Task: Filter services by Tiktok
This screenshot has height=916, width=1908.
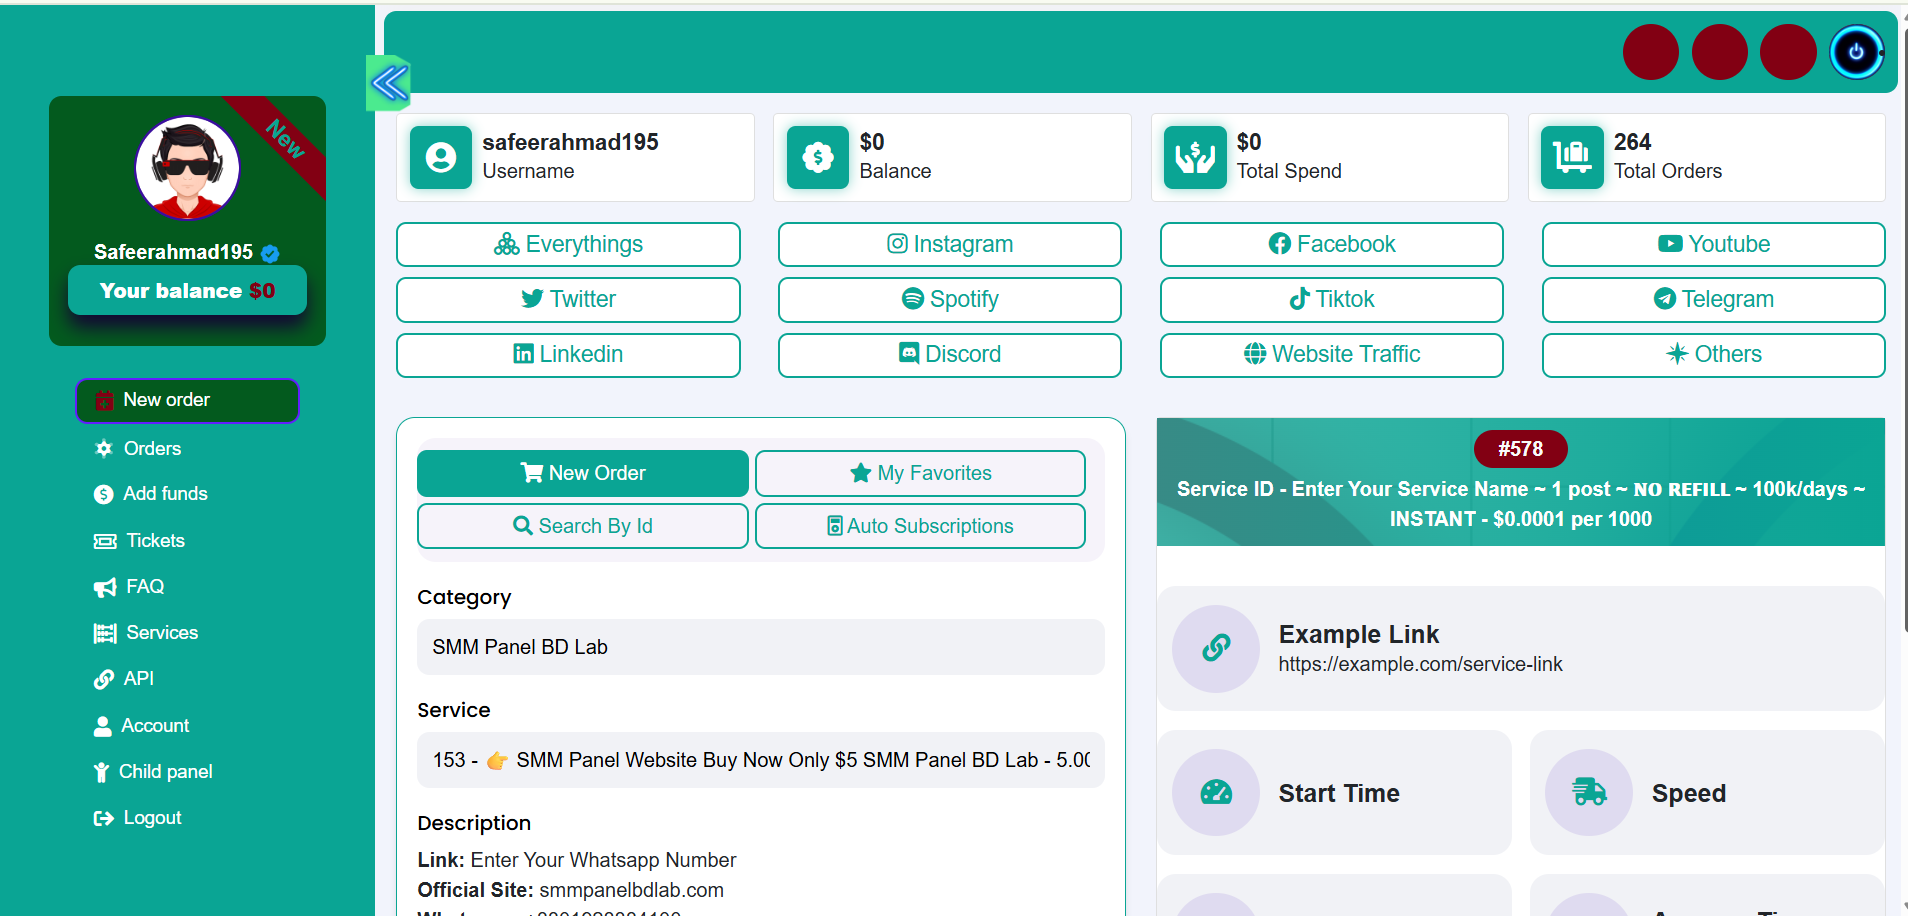Action: pyautogui.click(x=1332, y=299)
